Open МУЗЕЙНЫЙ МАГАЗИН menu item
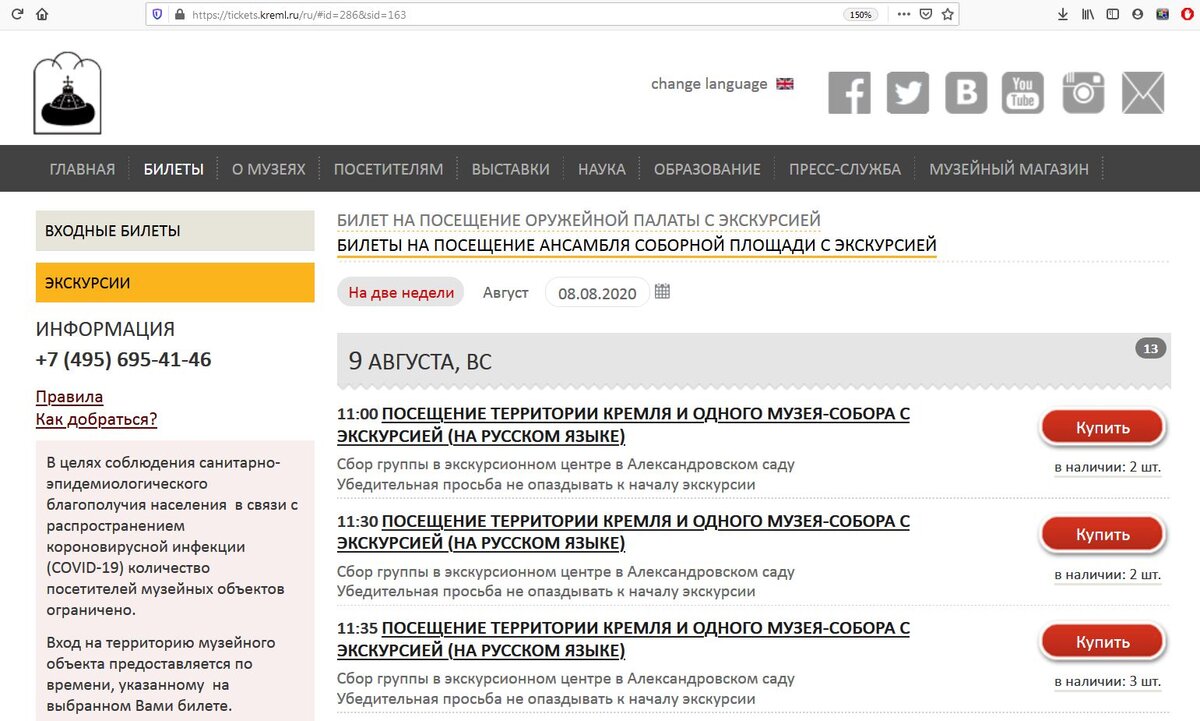The height and width of the screenshot is (721, 1200). 1009,169
